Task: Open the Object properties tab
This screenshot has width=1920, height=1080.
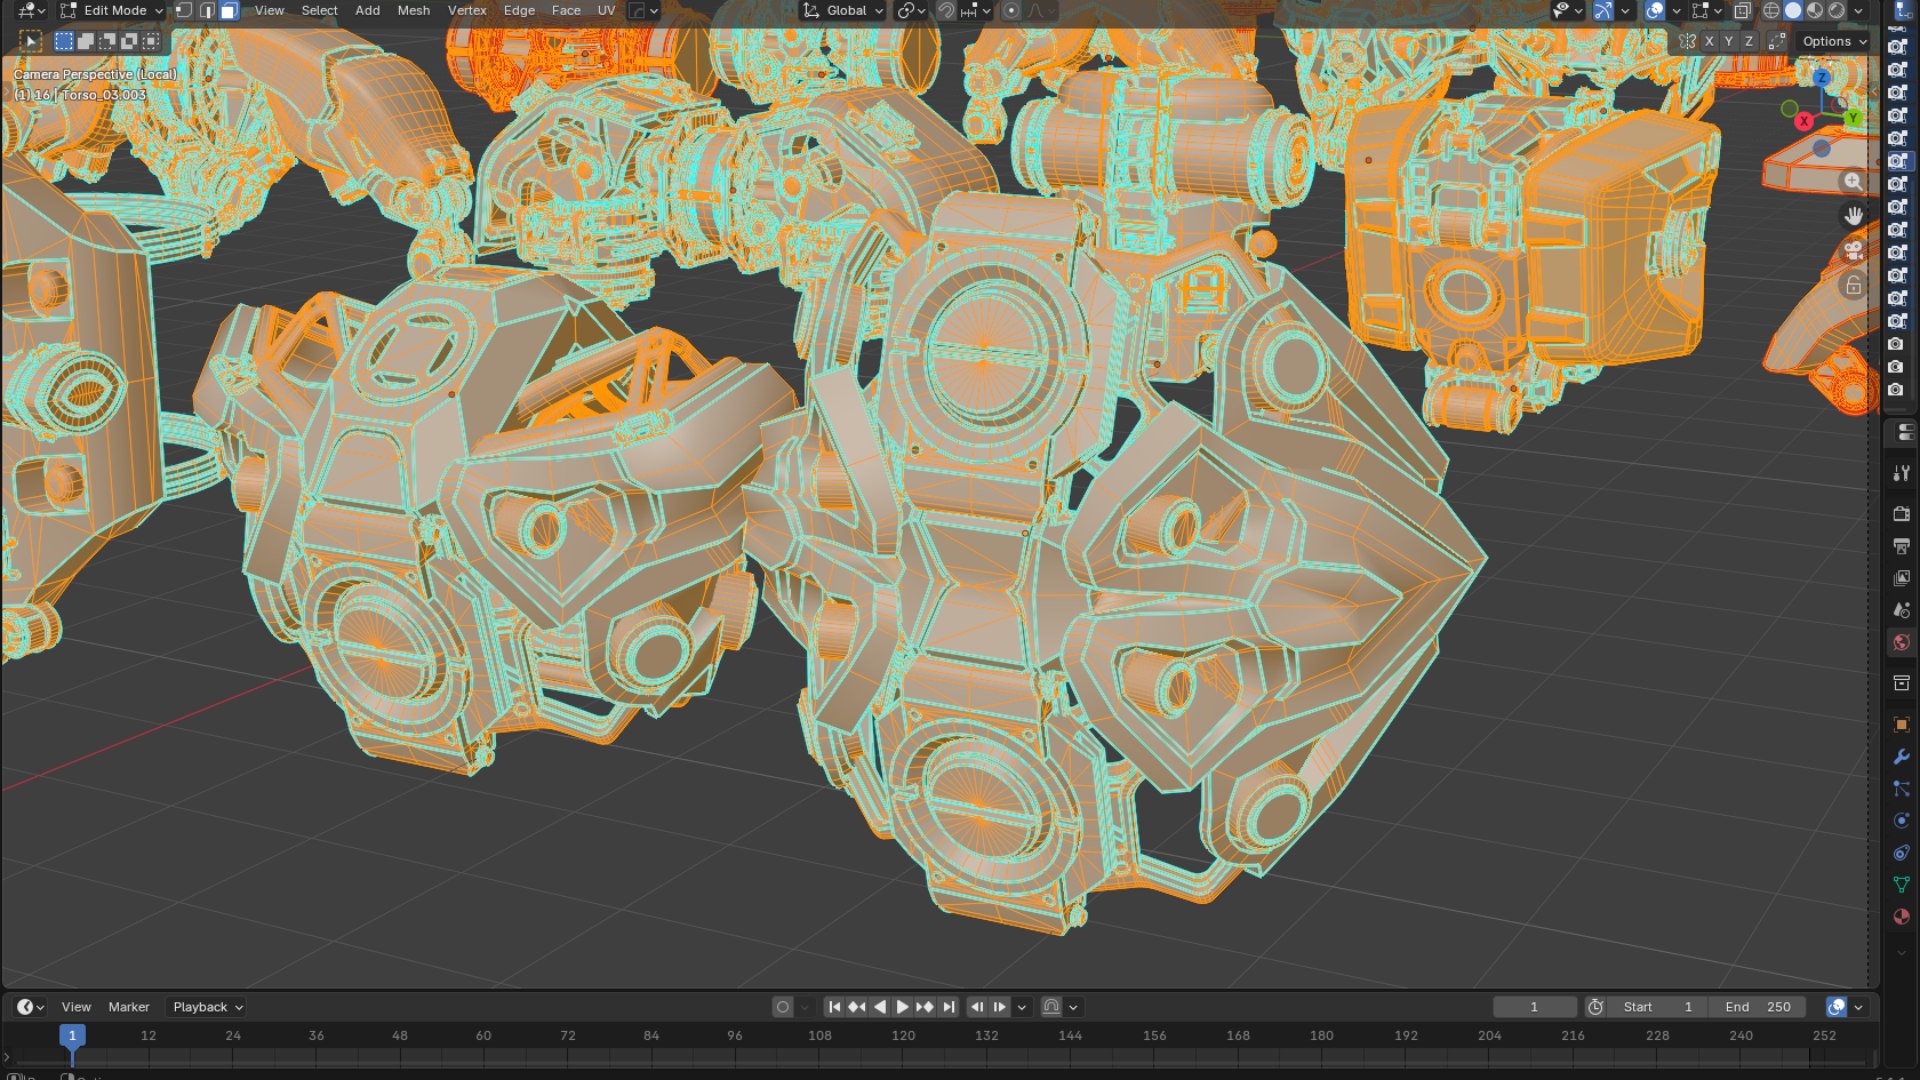Action: tap(1901, 724)
